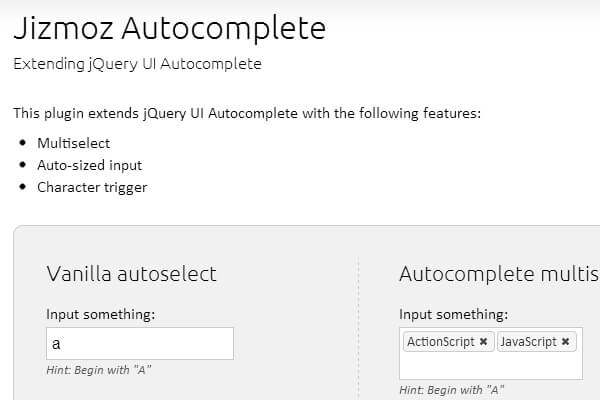This screenshot has width=600, height=400.
Task: Click the Extending jQuery UI Autocomplete subtitle
Action: point(136,64)
